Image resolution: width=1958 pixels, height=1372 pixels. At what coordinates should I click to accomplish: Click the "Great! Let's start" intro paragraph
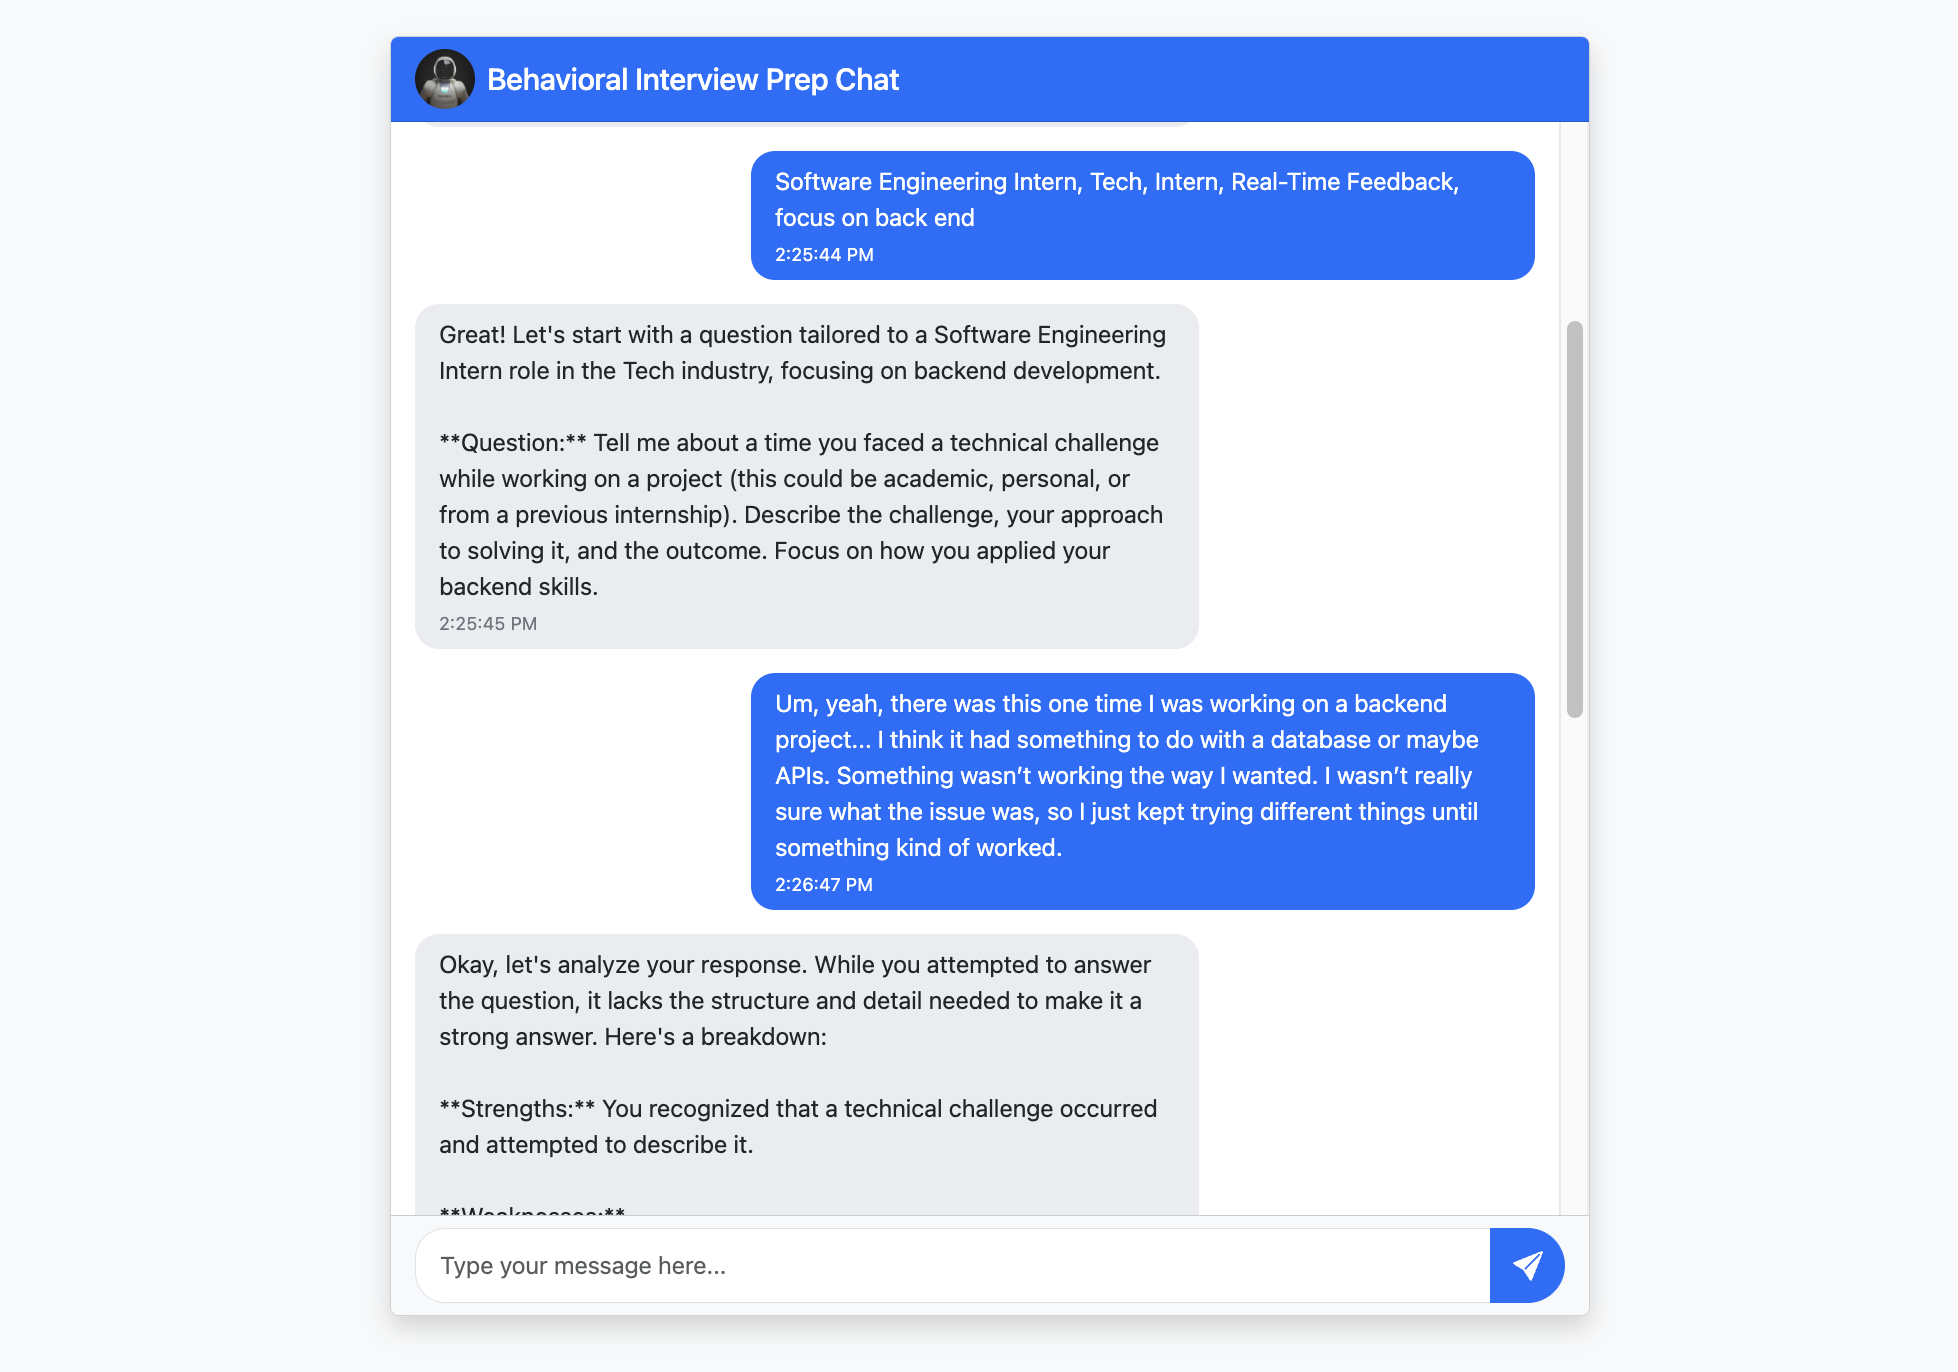click(x=802, y=353)
